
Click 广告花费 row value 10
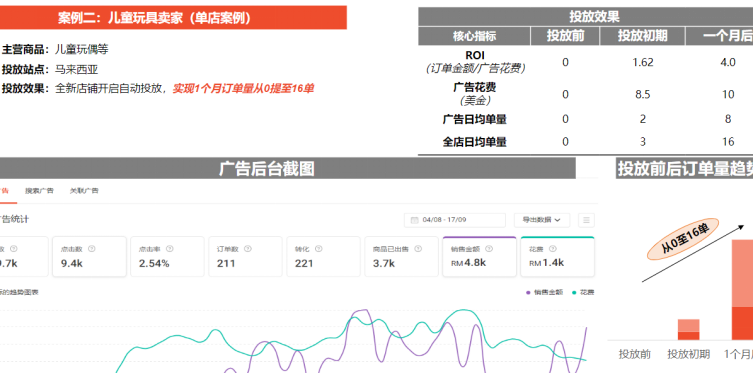(x=728, y=95)
